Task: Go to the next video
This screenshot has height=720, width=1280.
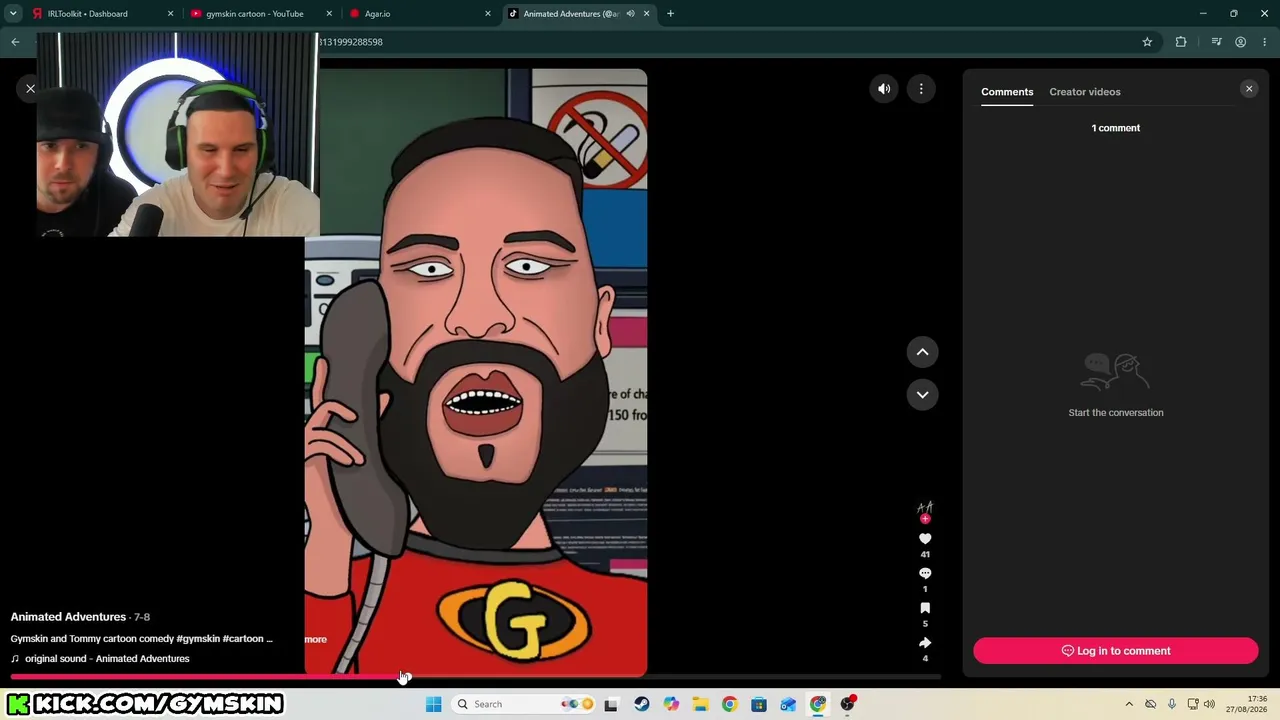Action: click(x=922, y=395)
